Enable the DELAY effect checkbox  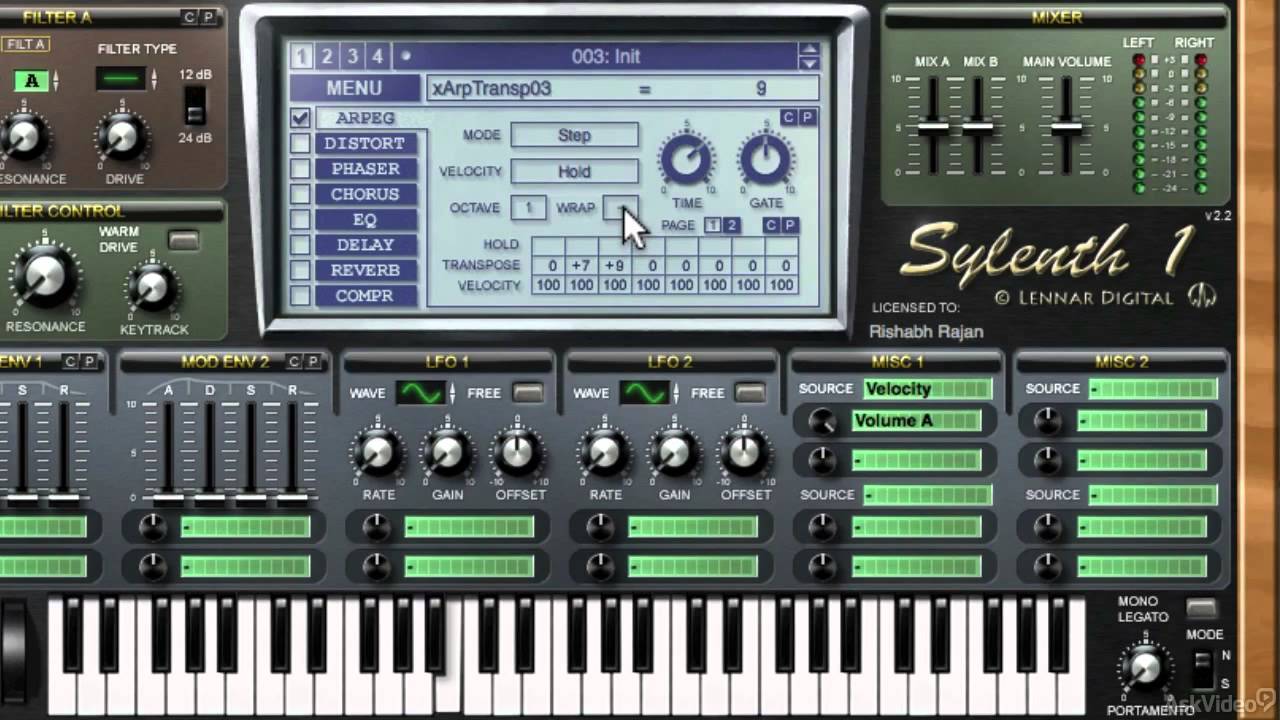click(300, 245)
